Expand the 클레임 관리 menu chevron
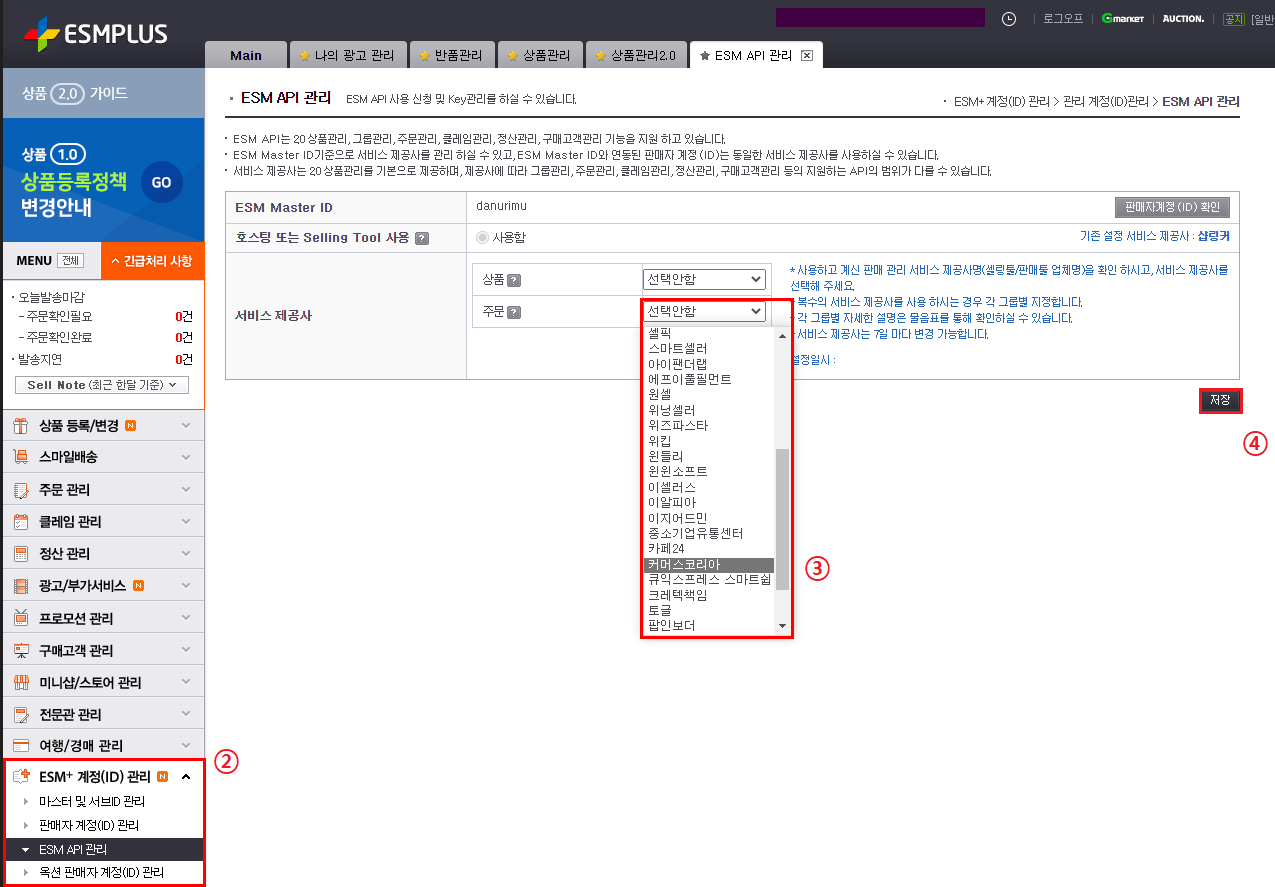The image size is (1275, 887). click(x=186, y=522)
